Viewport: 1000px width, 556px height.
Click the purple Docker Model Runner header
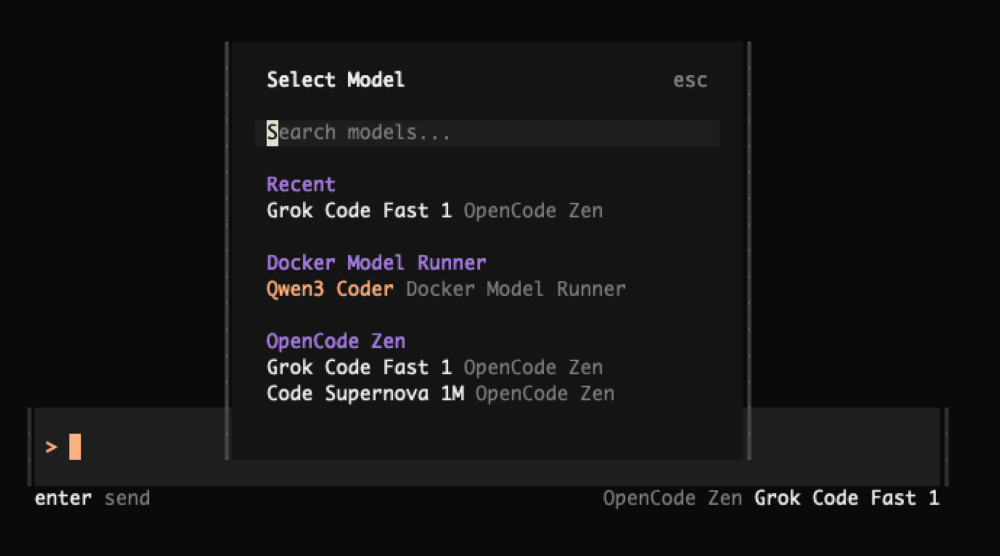pyautogui.click(x=376, y=263)
